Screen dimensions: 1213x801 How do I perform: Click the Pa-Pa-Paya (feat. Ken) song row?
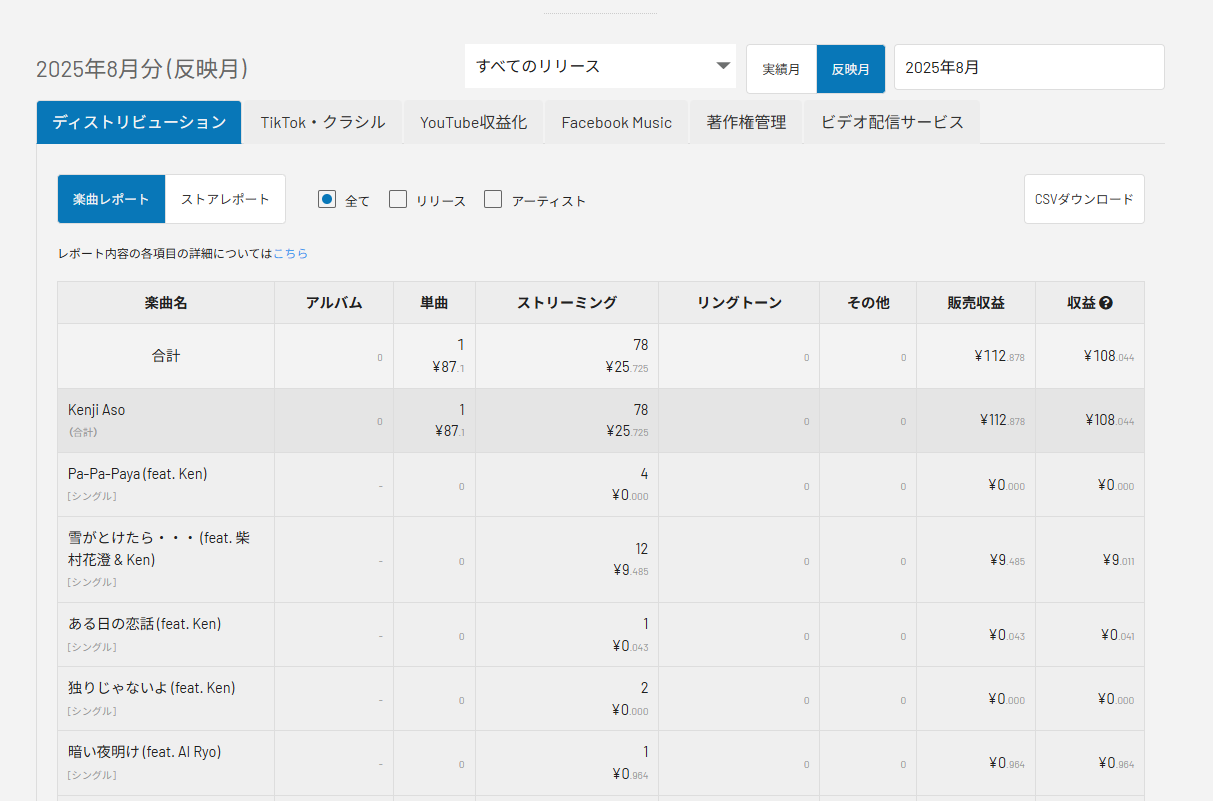coord(137,474)
